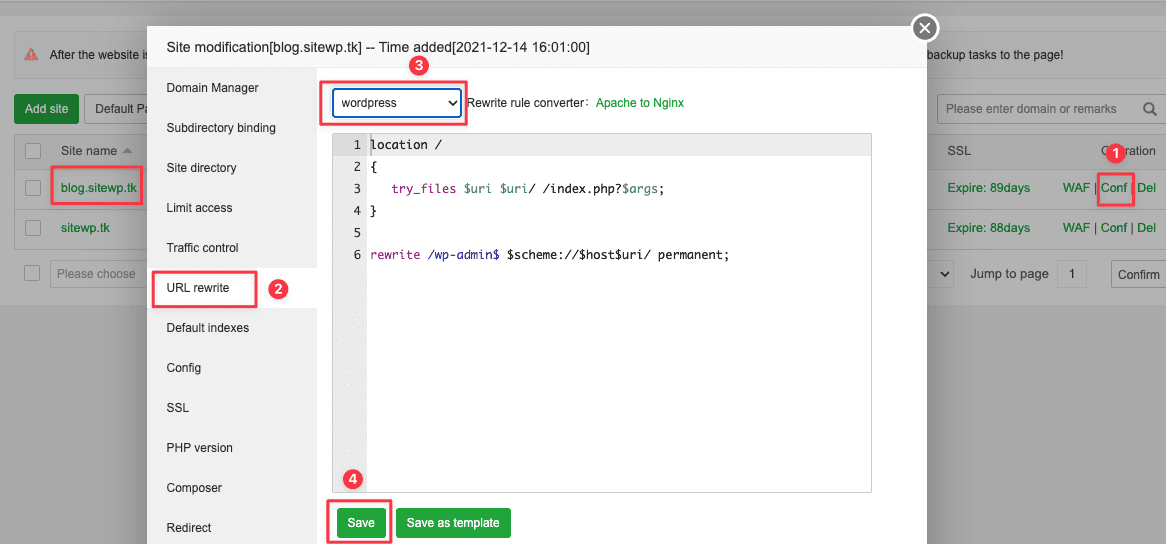Go to Traffic control tab

pyautogui.click(x=202, y=247)
